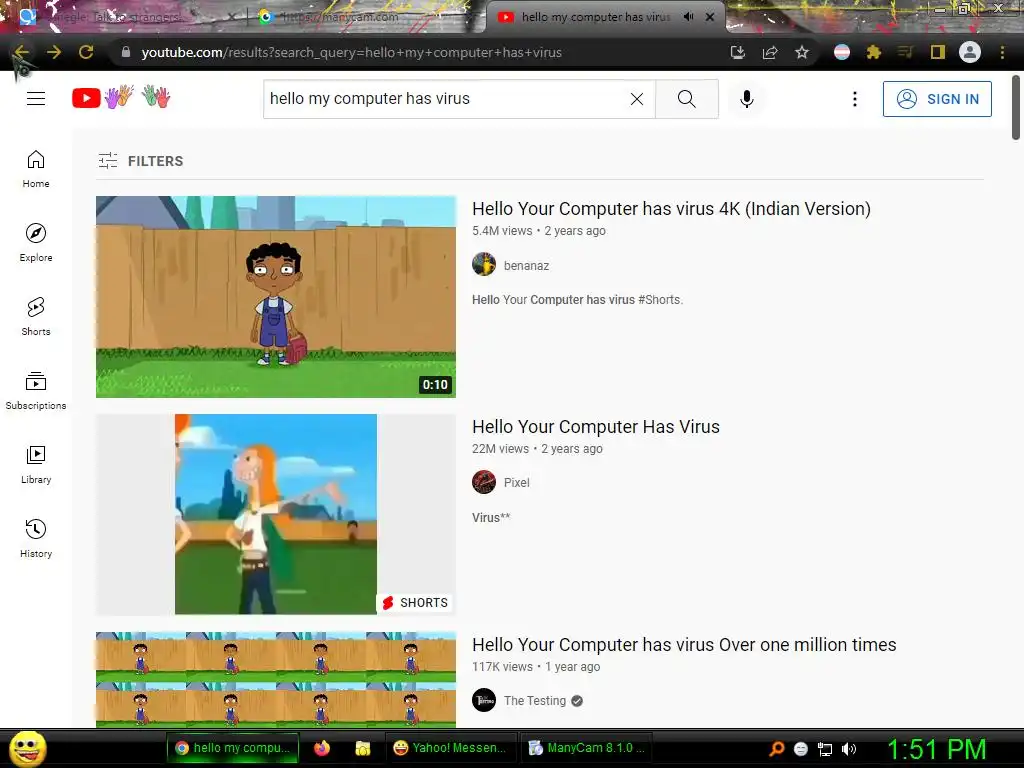The width and height of the screenshot is (1024, 768).
Task: Click 'Hello Your Computer has virus #Shorts.' description
Action: [577, 300]
